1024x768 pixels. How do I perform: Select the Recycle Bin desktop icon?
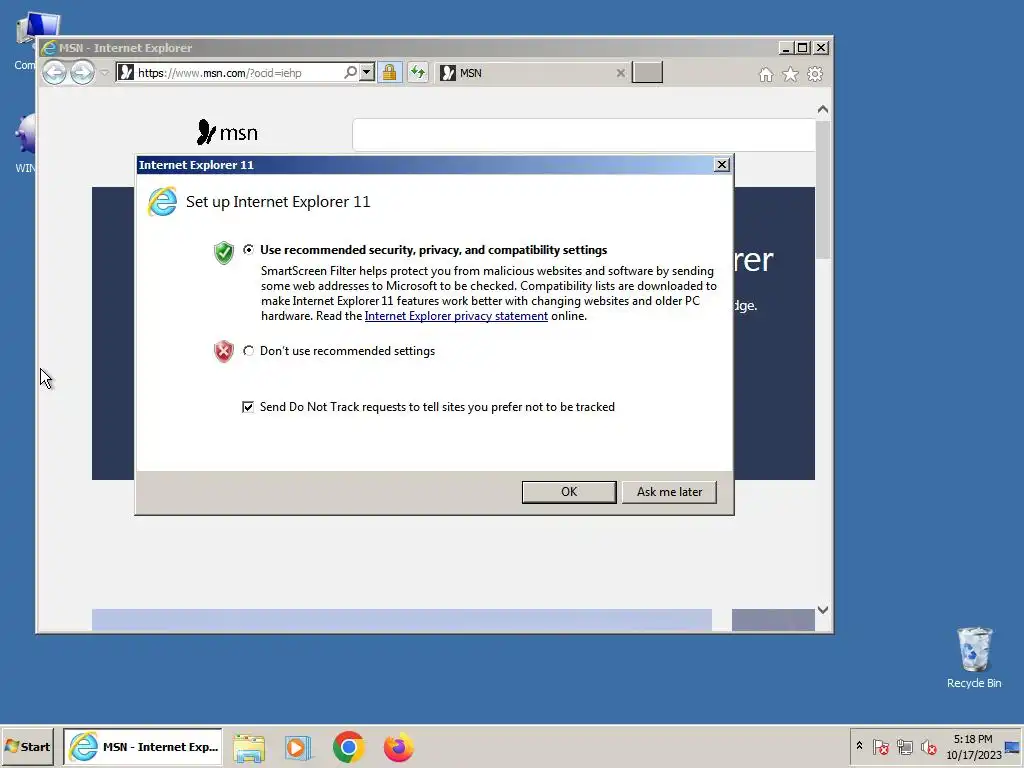[974, 658]
